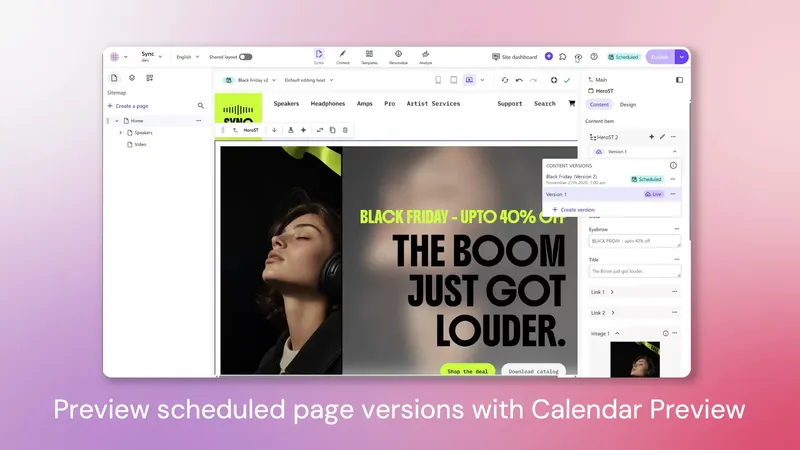Expand the Link 1 field

tap(612, 292)
